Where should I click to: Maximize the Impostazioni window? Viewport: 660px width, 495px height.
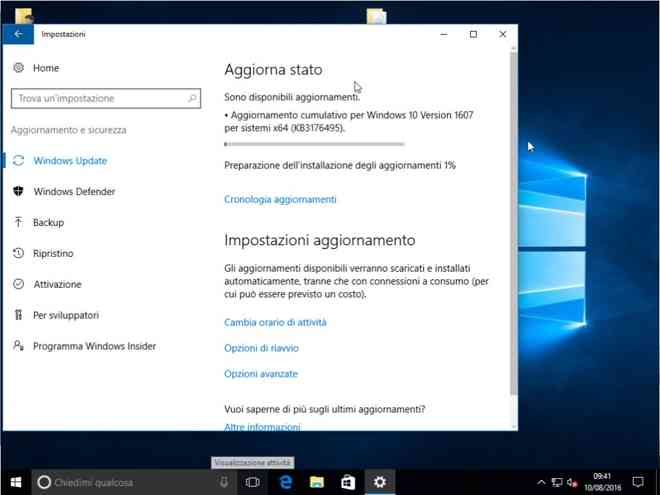[x=473, y=34]
